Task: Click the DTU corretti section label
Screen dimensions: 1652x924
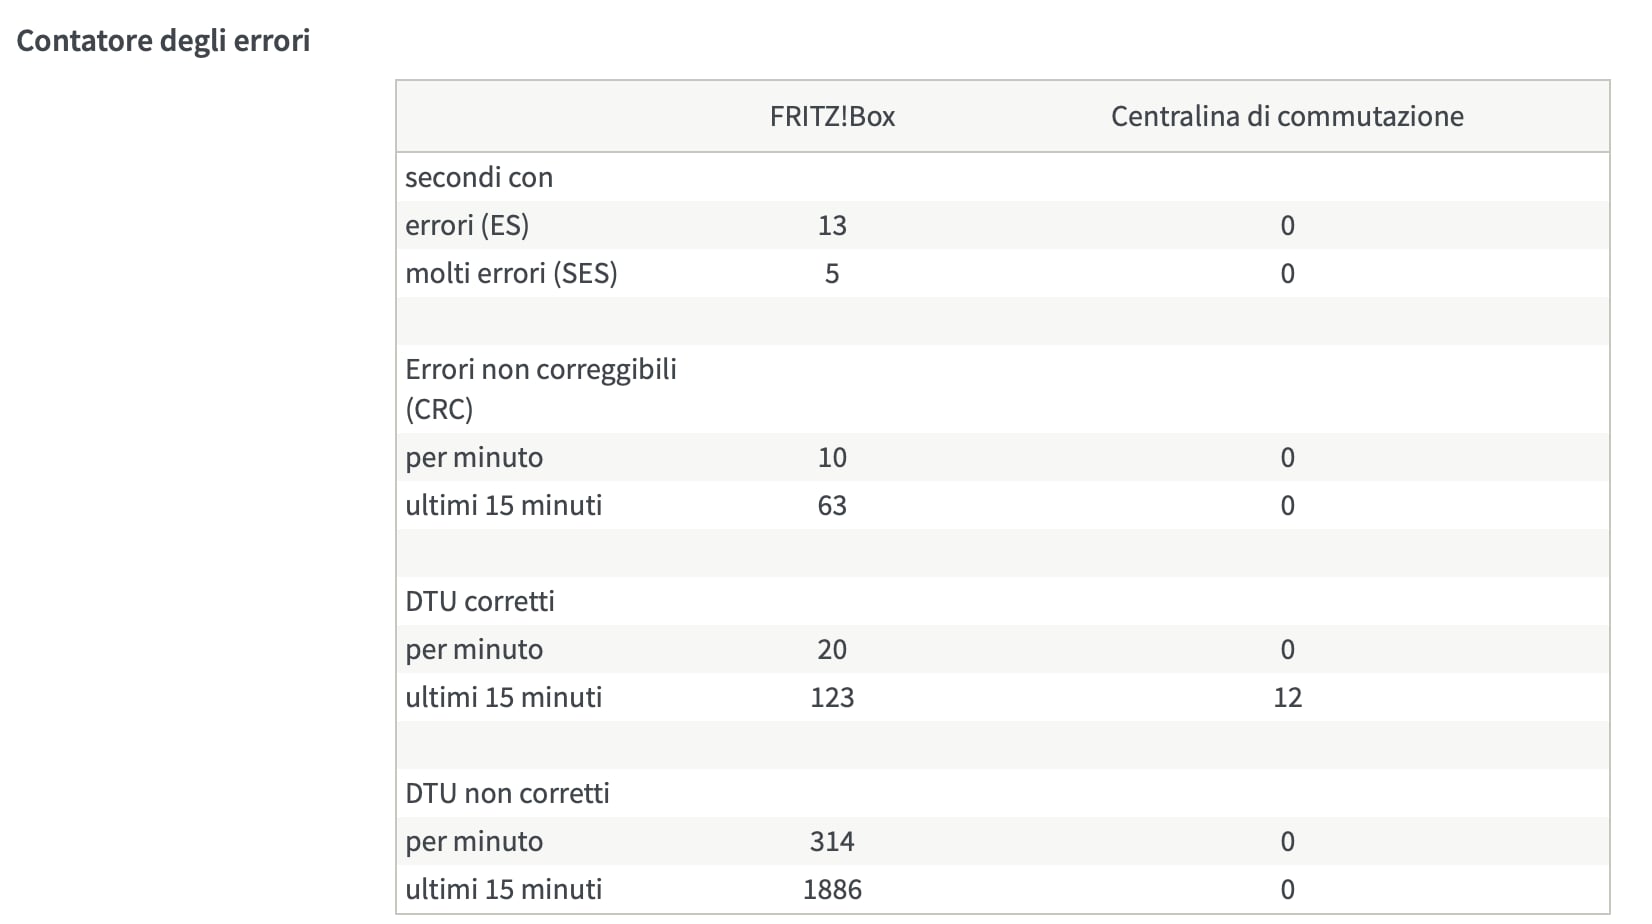Action: [480, 601]
